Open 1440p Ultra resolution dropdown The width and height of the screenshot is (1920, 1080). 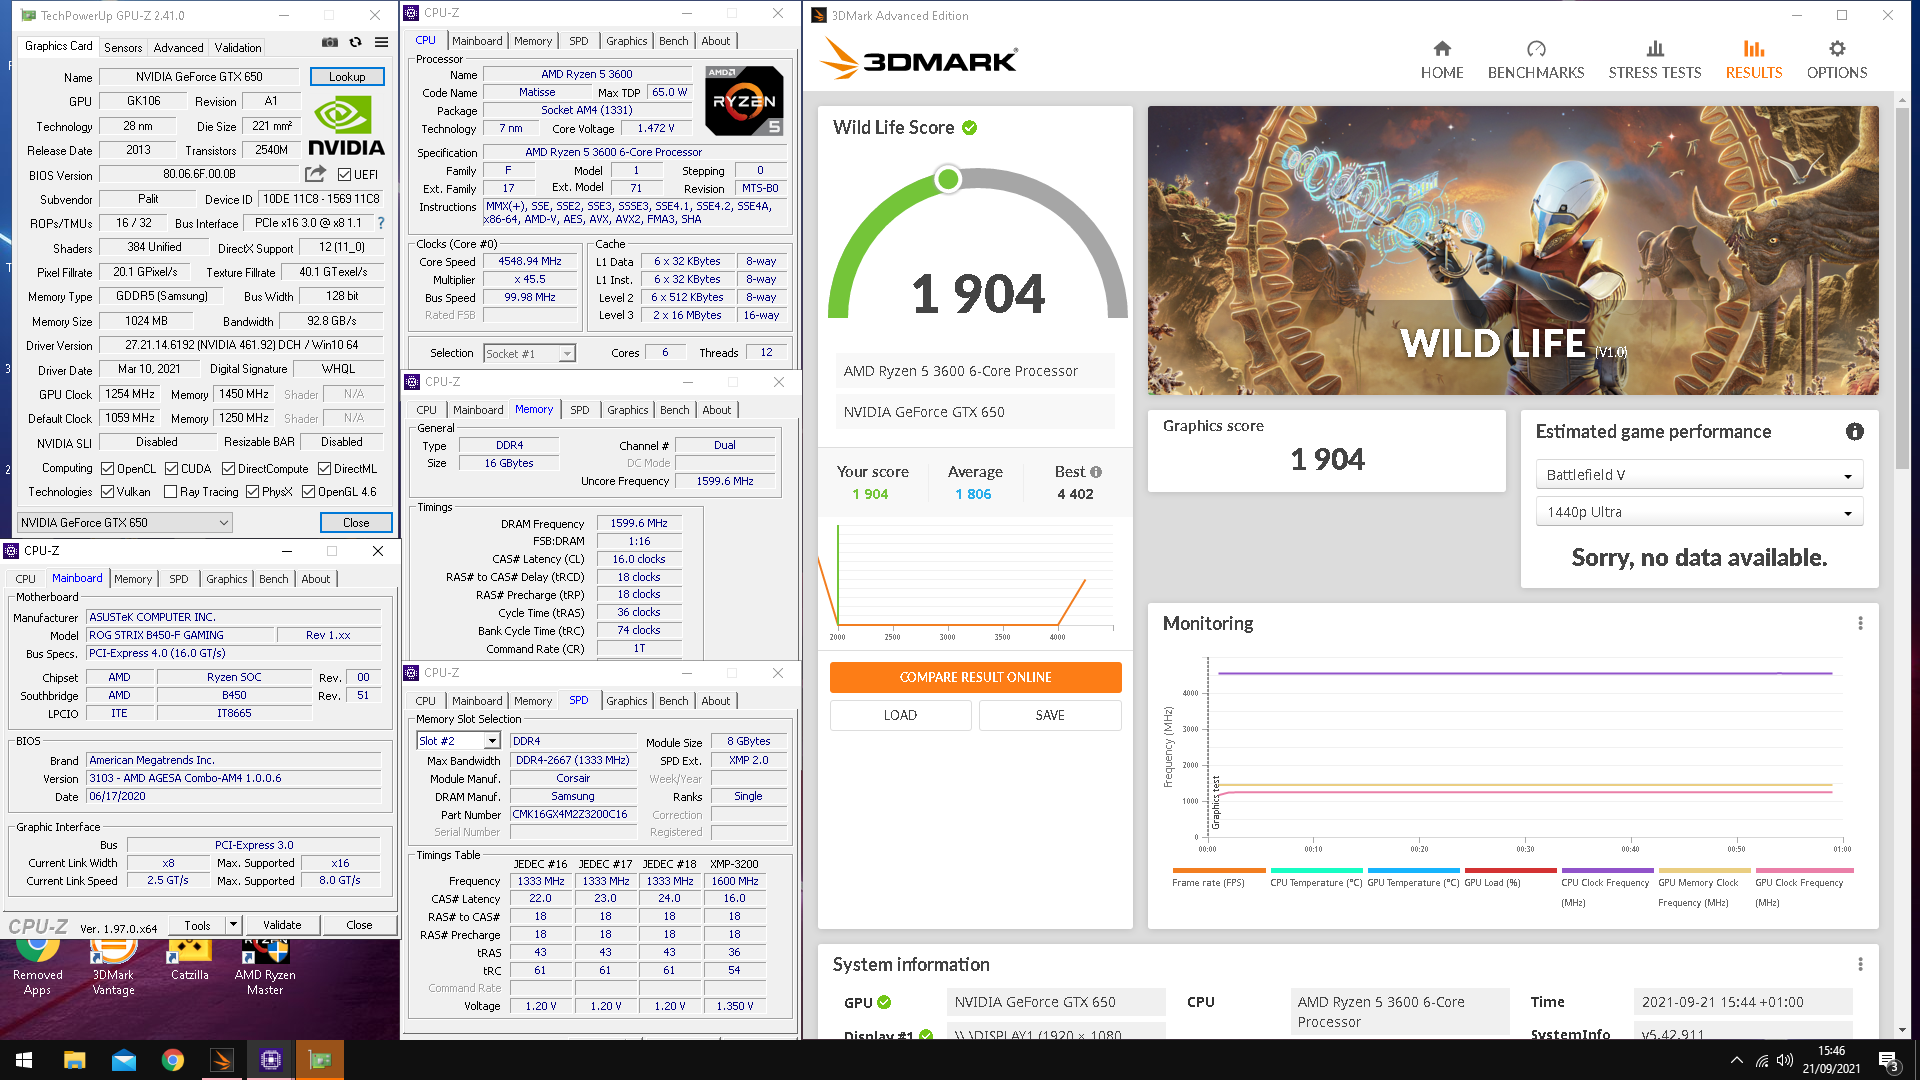1699,512
